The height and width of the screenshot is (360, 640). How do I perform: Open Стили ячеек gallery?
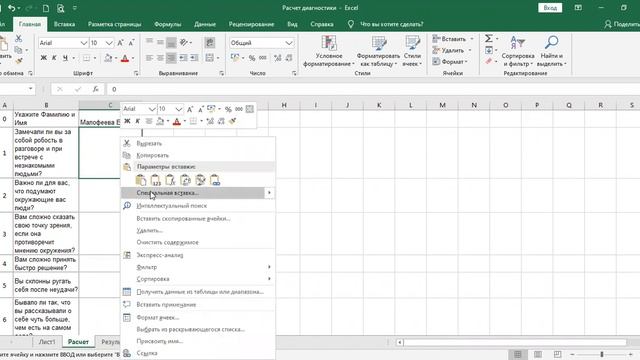(412, 51)
